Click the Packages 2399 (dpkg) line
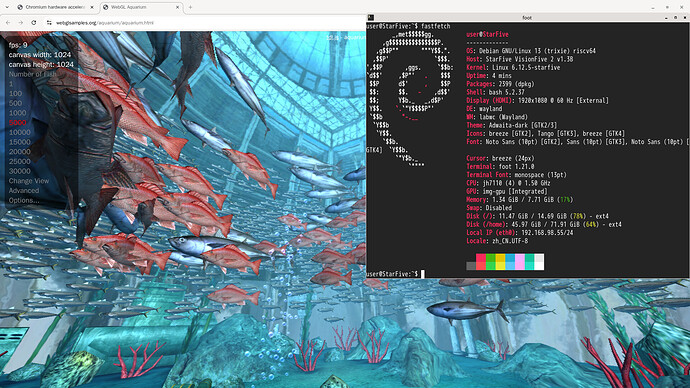The image size is (690, 388). [x=500, y=84]
